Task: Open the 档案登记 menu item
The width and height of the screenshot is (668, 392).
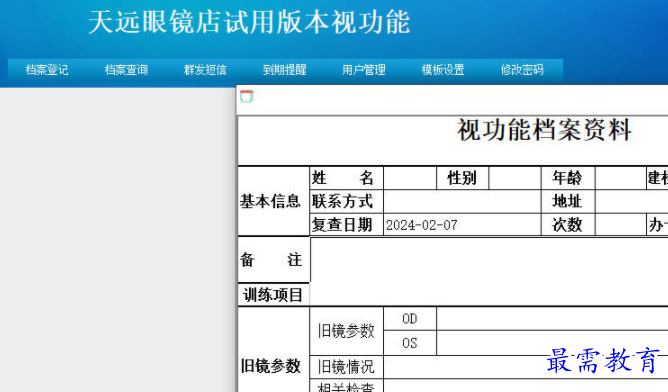Action: point(47,69)
